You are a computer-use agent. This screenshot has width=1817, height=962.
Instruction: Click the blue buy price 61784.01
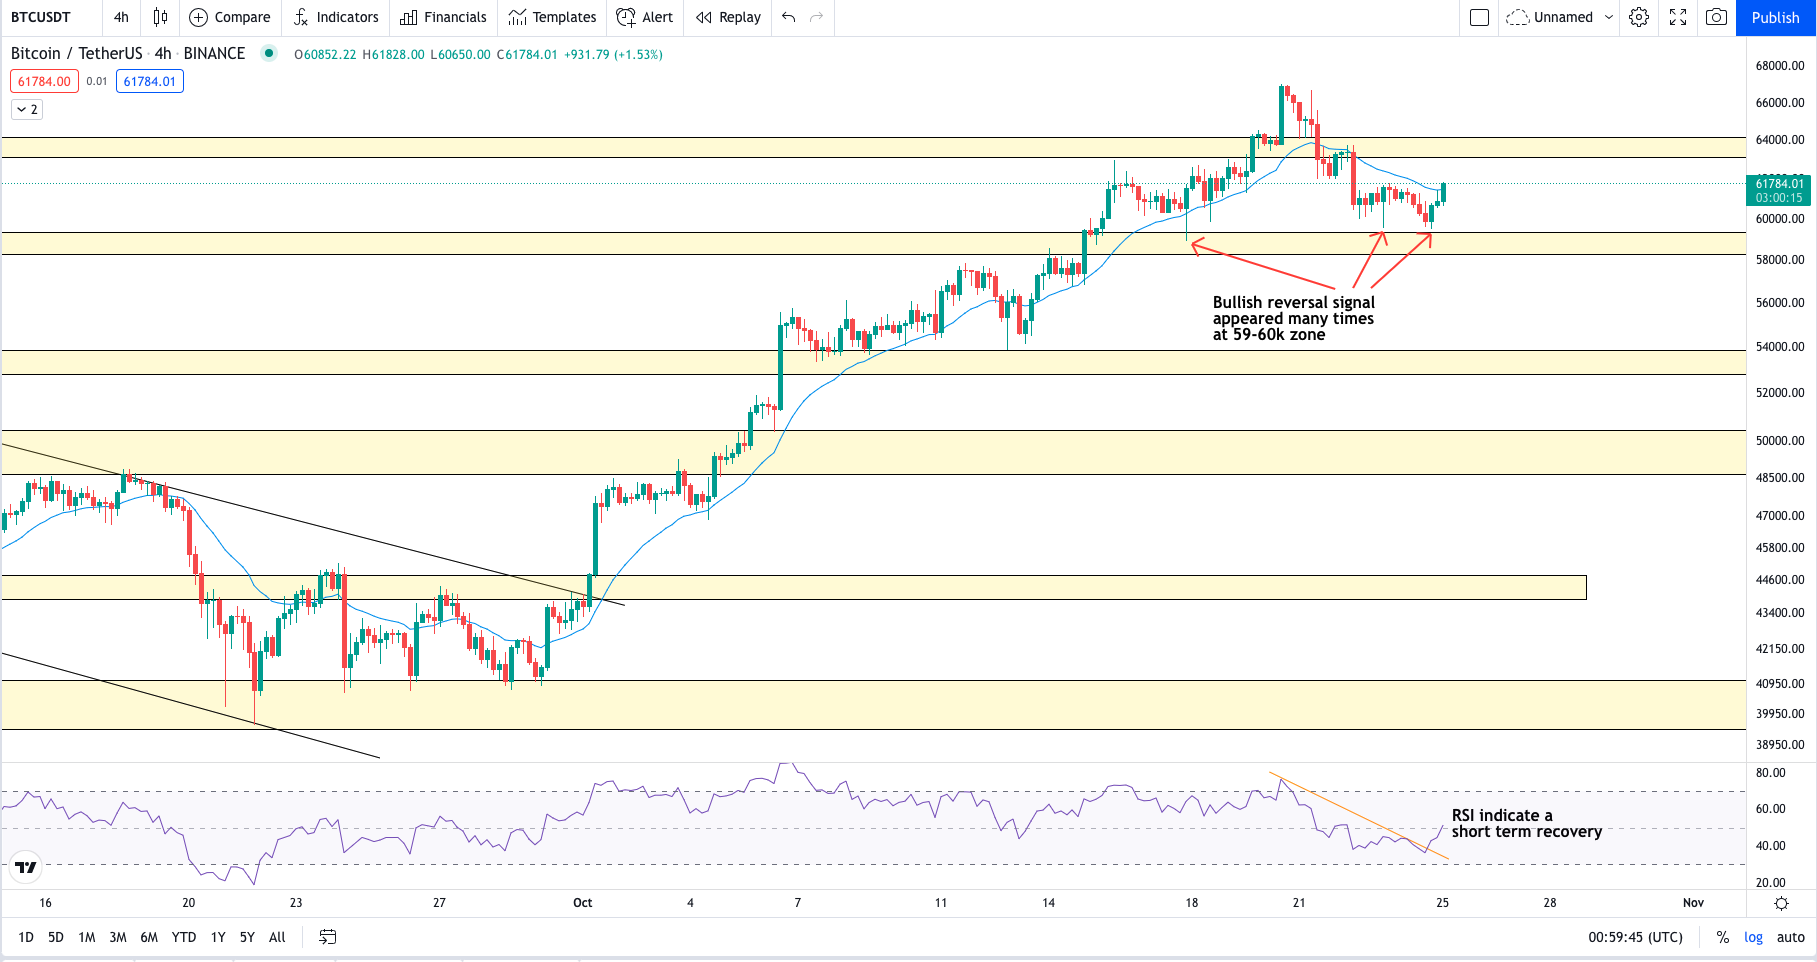pyautogui.click(x=150, y=81)
